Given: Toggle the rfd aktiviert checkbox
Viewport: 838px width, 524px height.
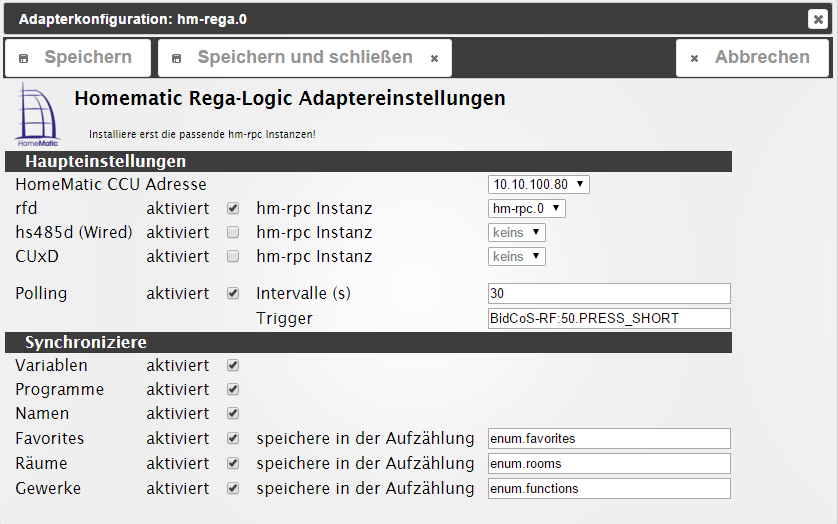Looking at the screenshot, I should coord(232,208).
